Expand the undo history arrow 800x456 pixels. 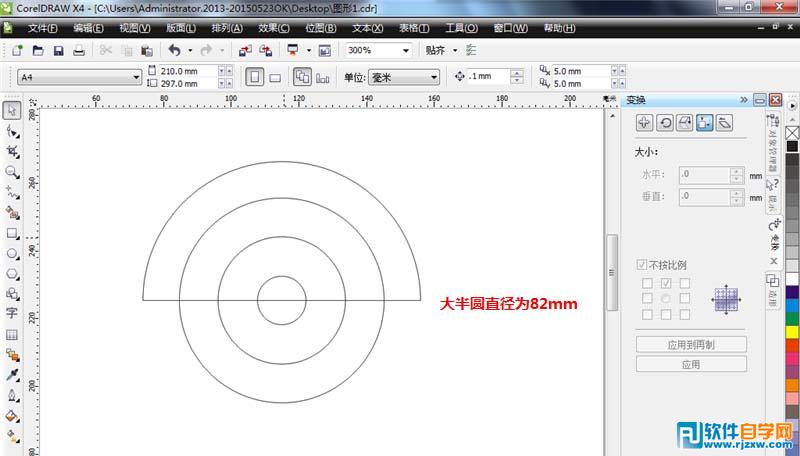point(190,50)
